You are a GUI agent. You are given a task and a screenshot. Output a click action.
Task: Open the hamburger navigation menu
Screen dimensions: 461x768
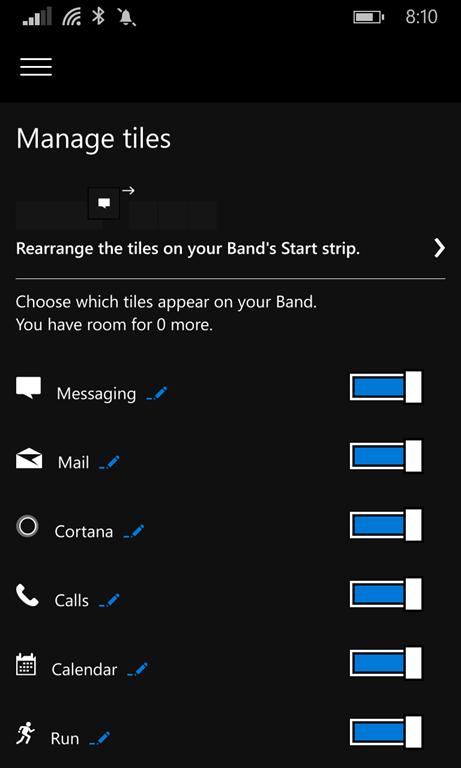click(x=36, y=67)
